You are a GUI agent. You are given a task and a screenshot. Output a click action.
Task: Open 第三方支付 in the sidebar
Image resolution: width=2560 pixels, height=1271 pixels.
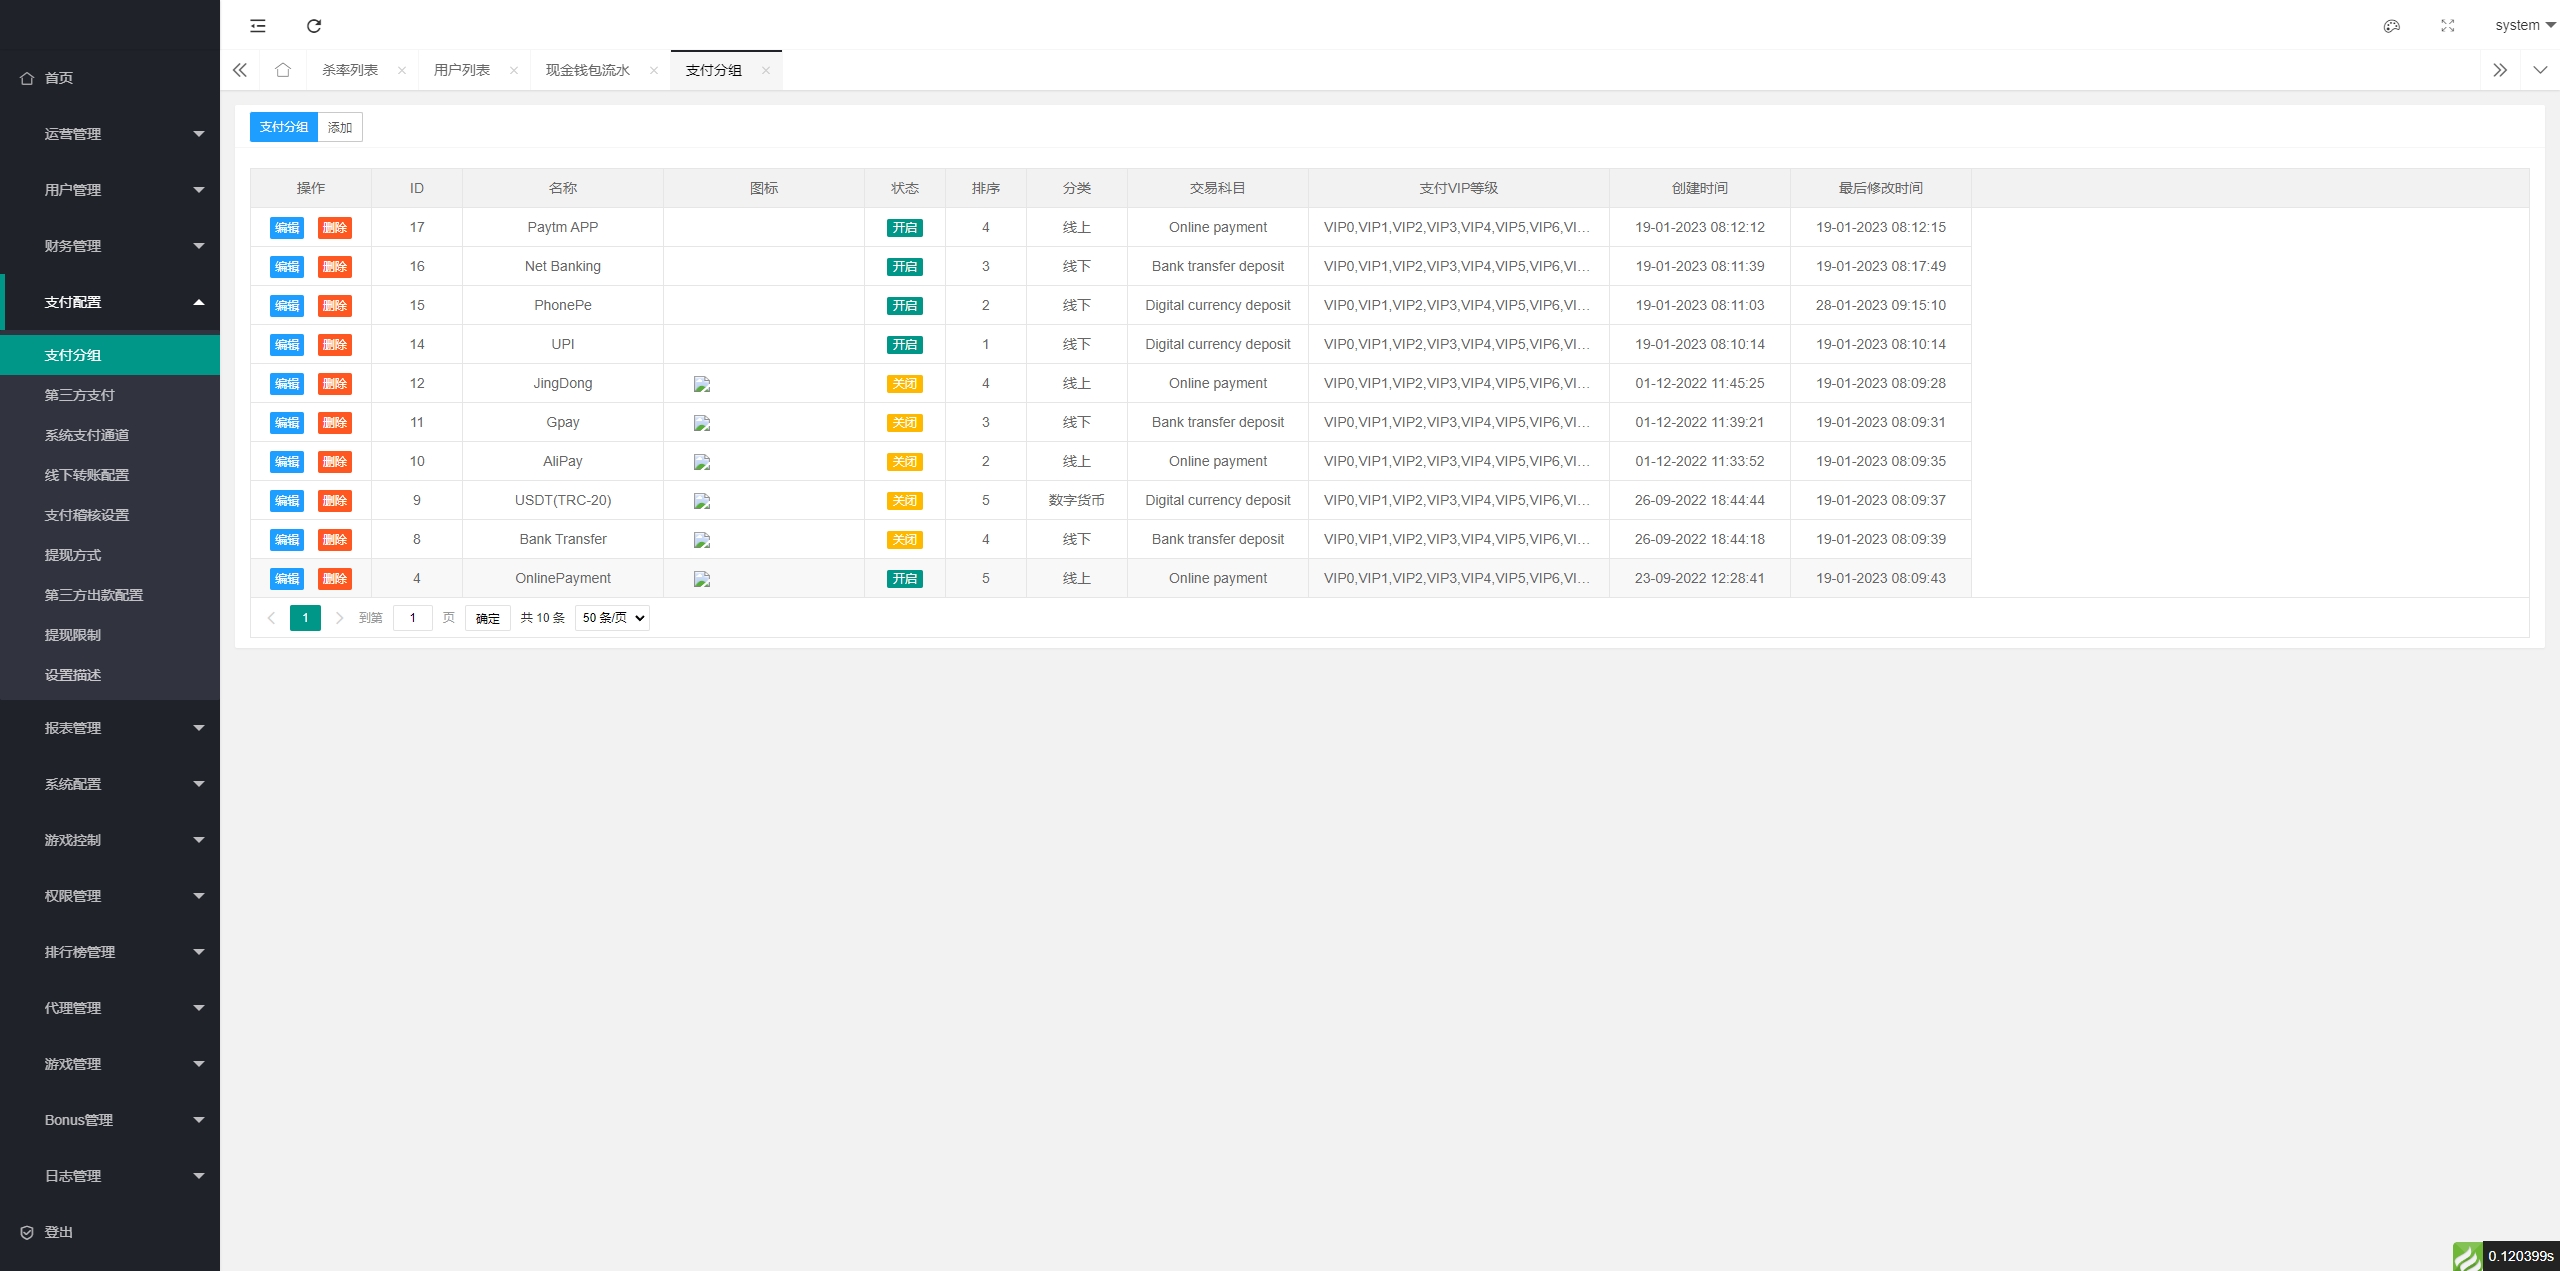tap(80, 395)
